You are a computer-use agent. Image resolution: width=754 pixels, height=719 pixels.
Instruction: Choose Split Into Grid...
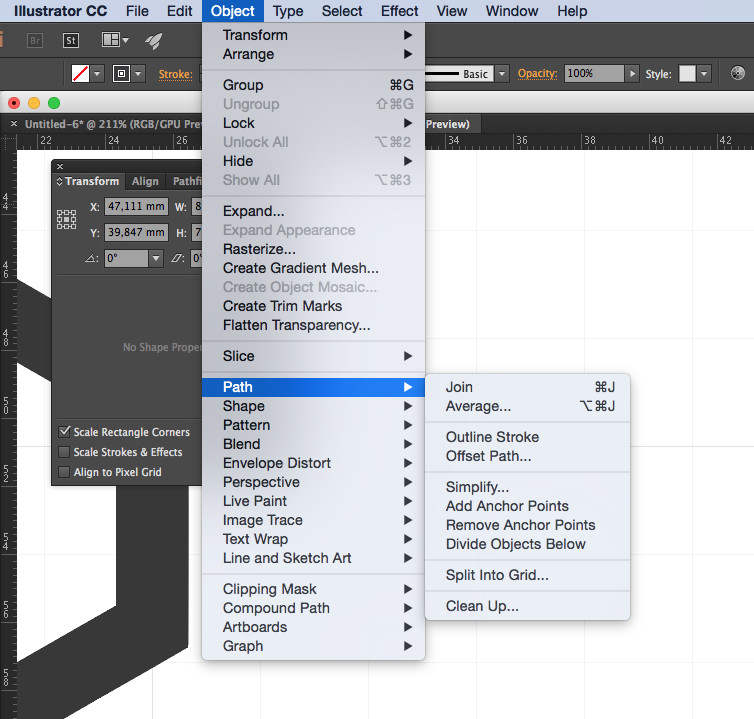(x=528, y=575)
